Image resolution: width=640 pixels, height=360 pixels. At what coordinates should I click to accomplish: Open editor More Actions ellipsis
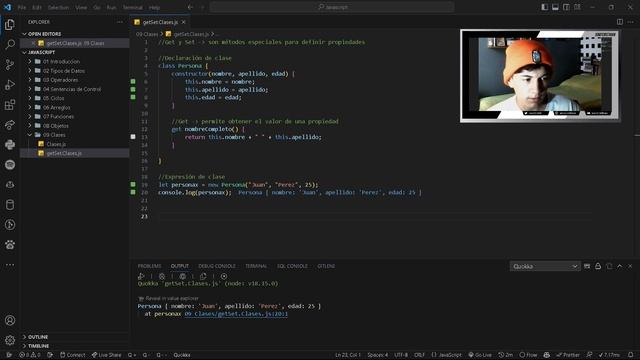[631, 22]
